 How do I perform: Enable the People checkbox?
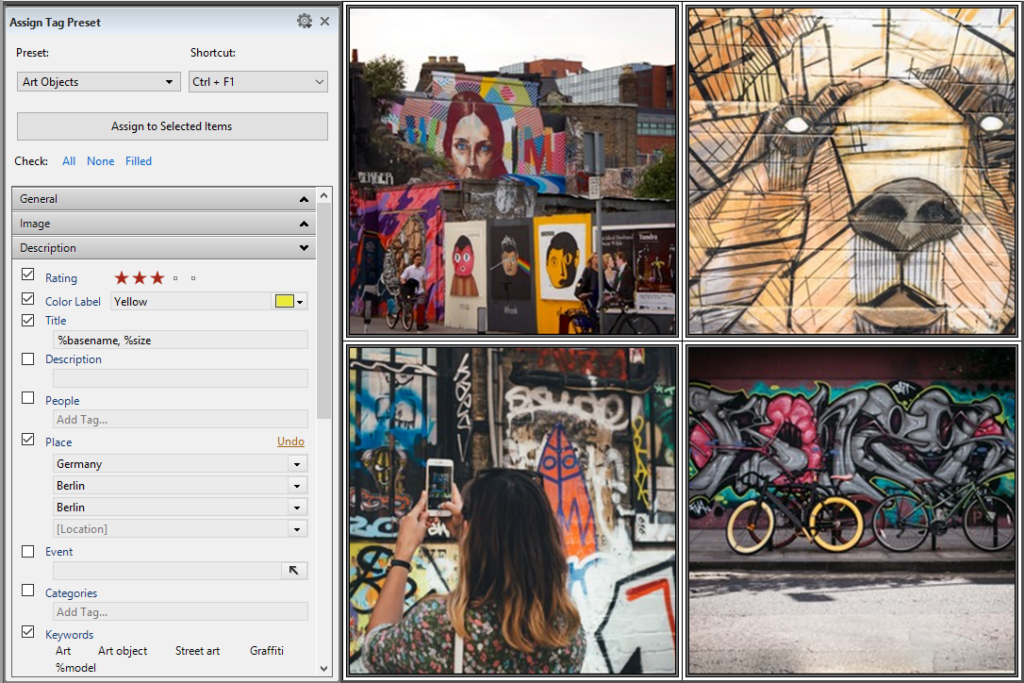coord(28,398)
